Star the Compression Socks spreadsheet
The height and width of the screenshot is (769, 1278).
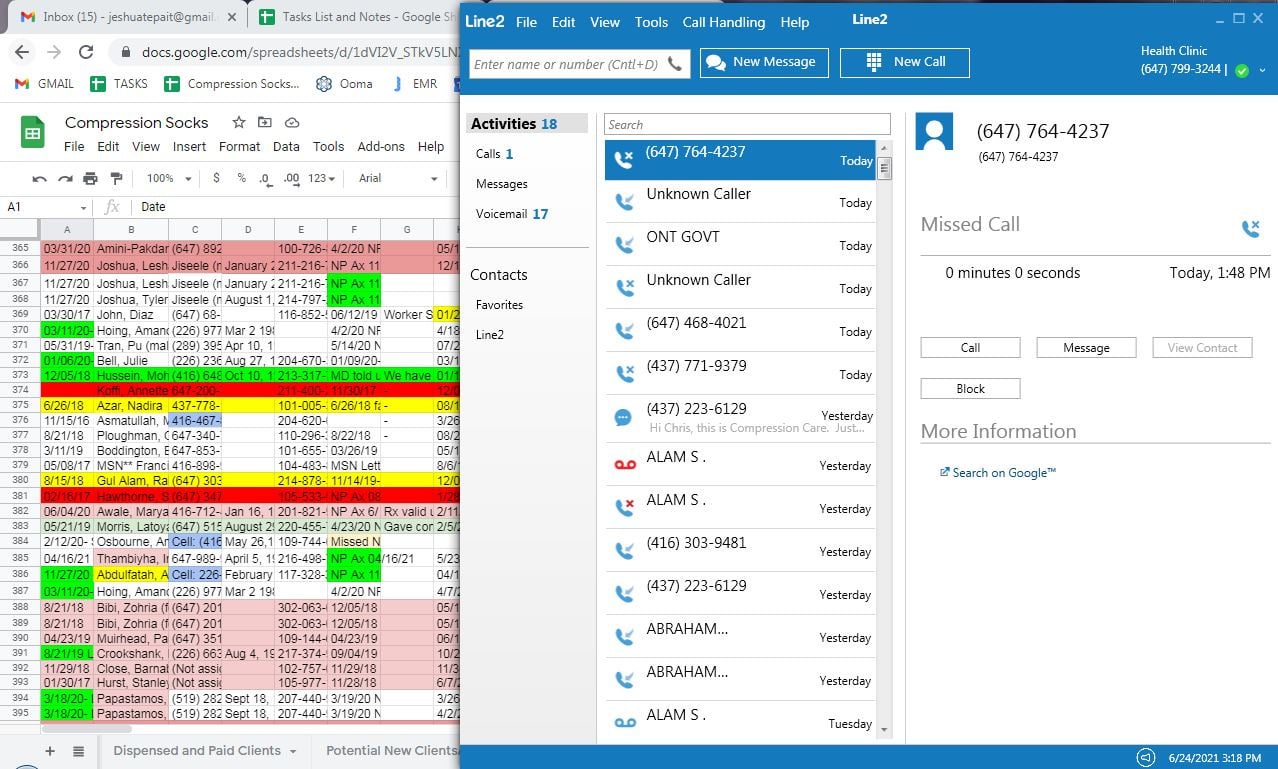[x=239, y=122]
